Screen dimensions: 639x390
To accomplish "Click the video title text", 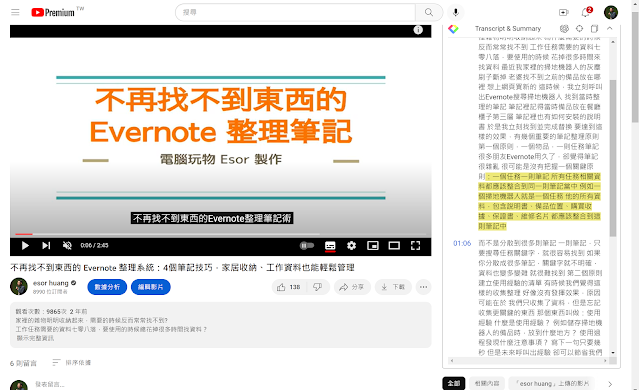I will [x=182, y=267].
